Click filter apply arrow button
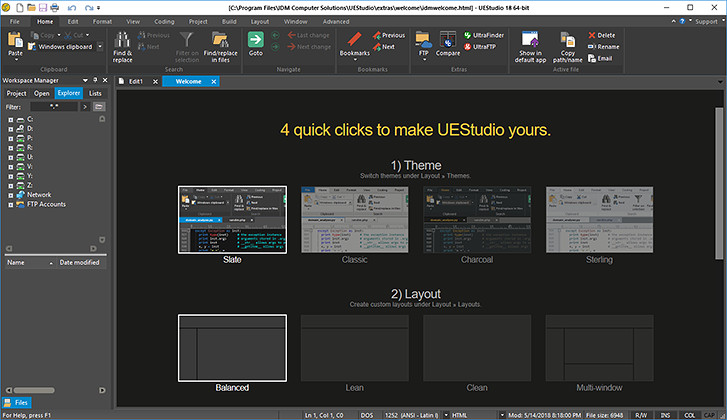727x420 pixels. (84, 107)
